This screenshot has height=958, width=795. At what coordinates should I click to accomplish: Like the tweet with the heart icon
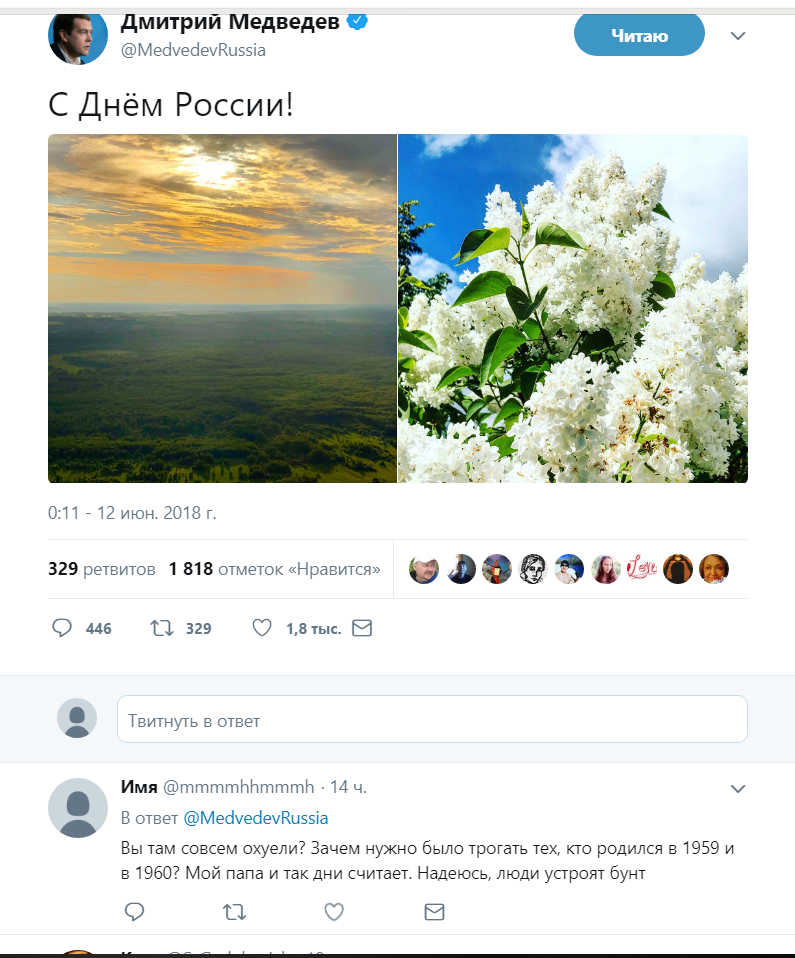[x=262, y=628]
